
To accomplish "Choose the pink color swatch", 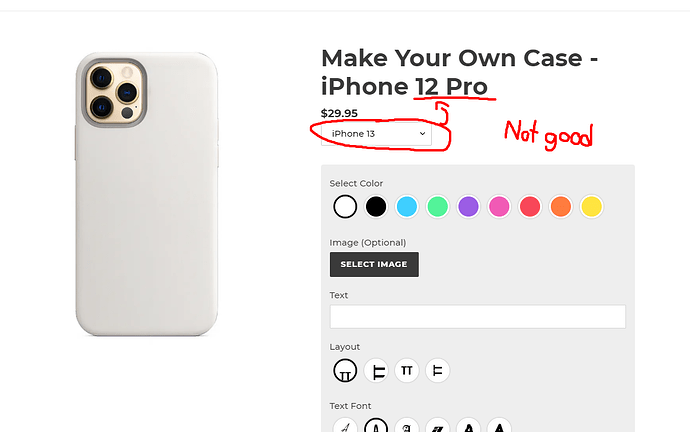I will click(499, 207).
